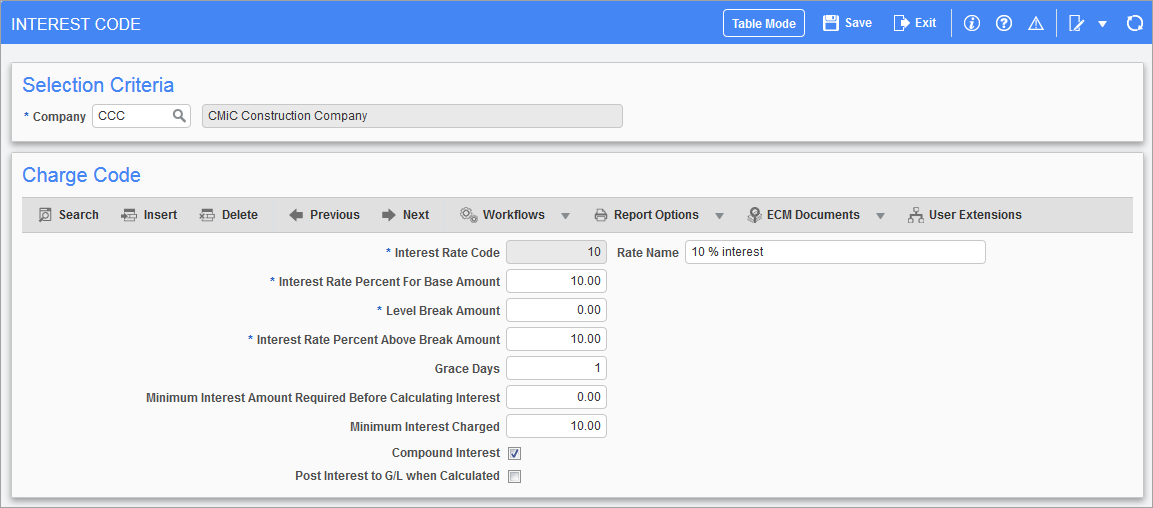Click the CMiC Construction Company name field
This screenshot has width=1153, height=508.
click(413, 115)
